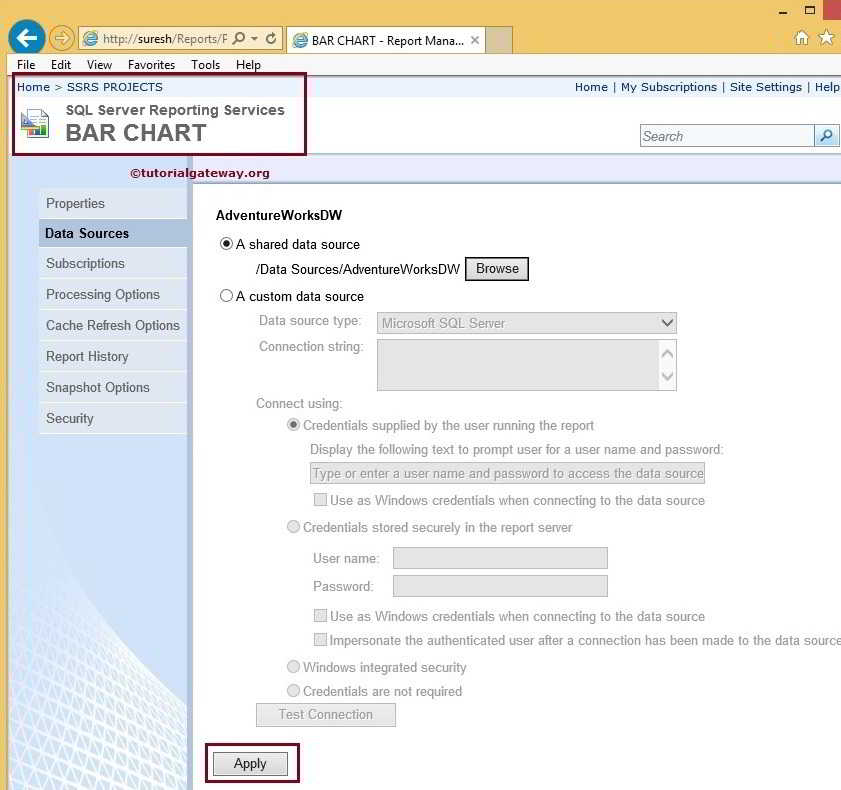Open the Cache Refresh Options tab

pyautogui.click(x=113, y=326)
